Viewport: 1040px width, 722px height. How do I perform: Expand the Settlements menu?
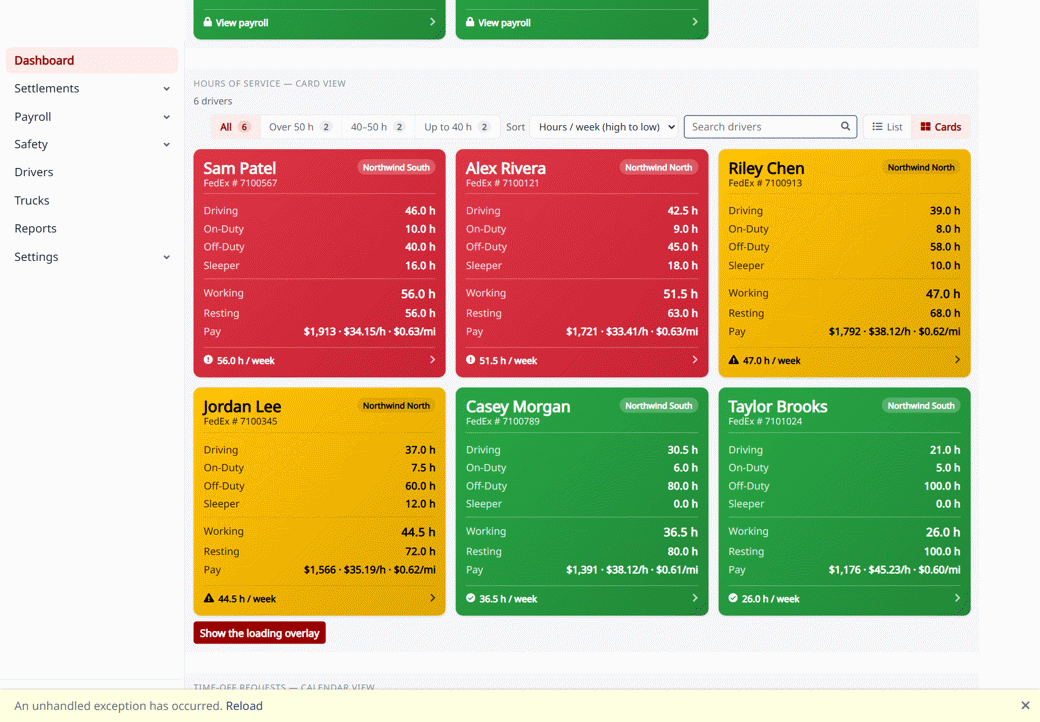pos(92,88)
